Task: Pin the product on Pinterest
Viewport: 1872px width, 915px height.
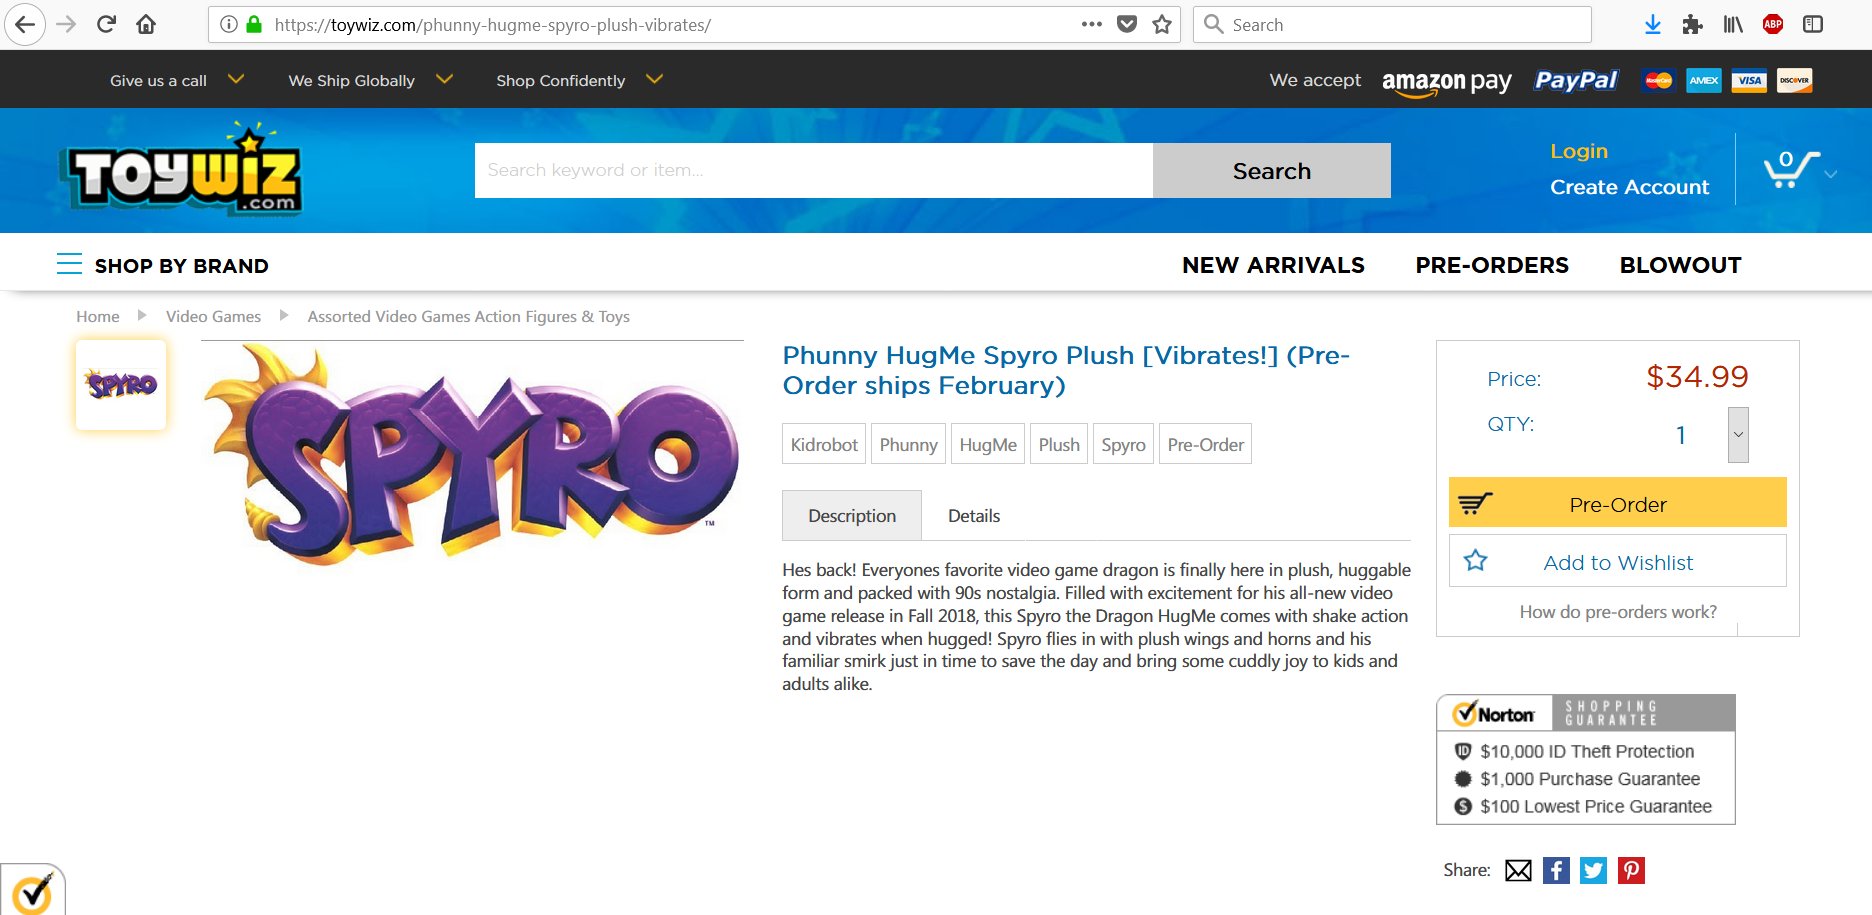Action: pyautogui.click(x=1632, y=870)
